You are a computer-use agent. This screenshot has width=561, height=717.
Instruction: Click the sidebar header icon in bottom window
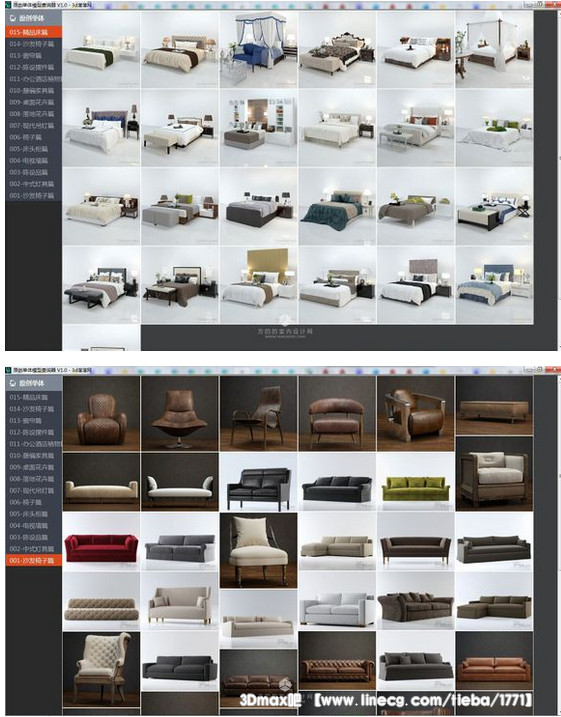tap(12, 383)
